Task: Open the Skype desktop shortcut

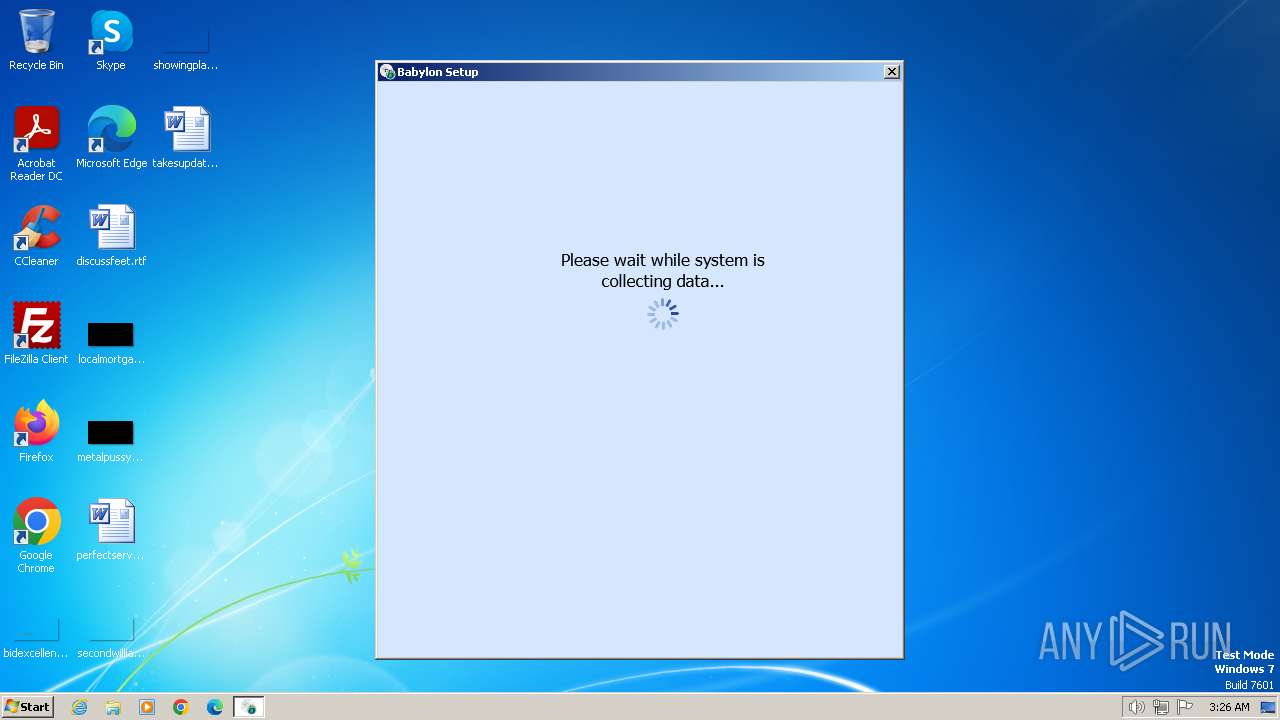Action: (111, 40)
